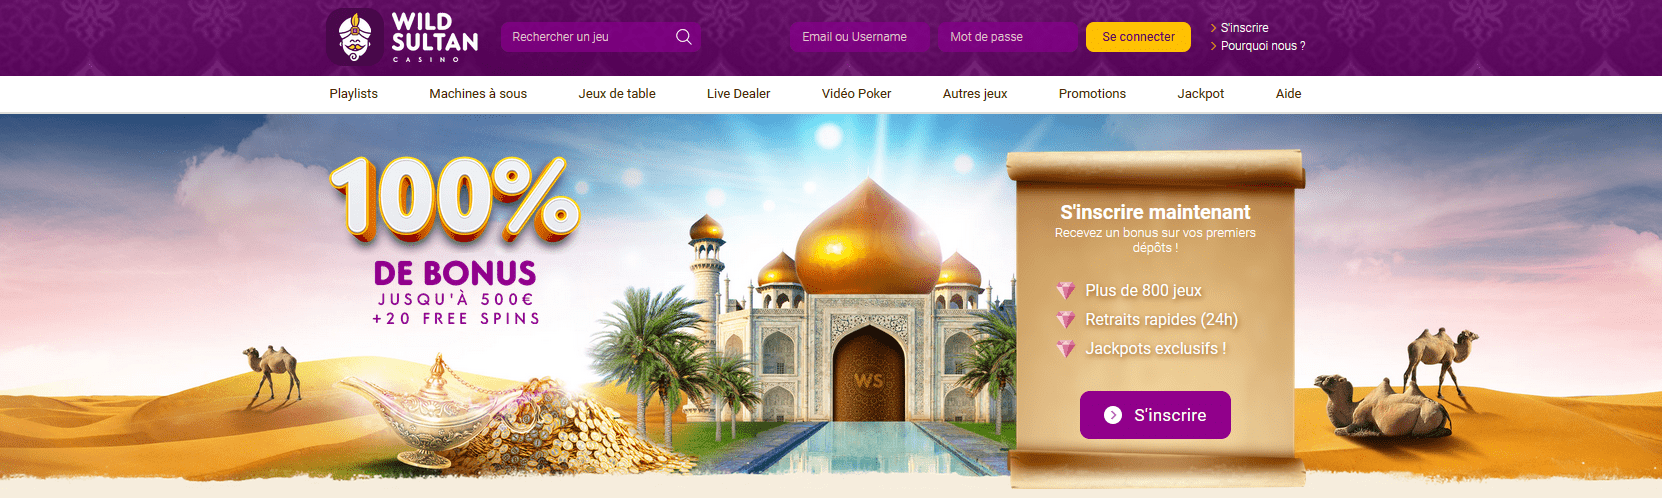Select Live Dealer in navigation
Screen dimensions: 1662x498
(x=738, y=94)
